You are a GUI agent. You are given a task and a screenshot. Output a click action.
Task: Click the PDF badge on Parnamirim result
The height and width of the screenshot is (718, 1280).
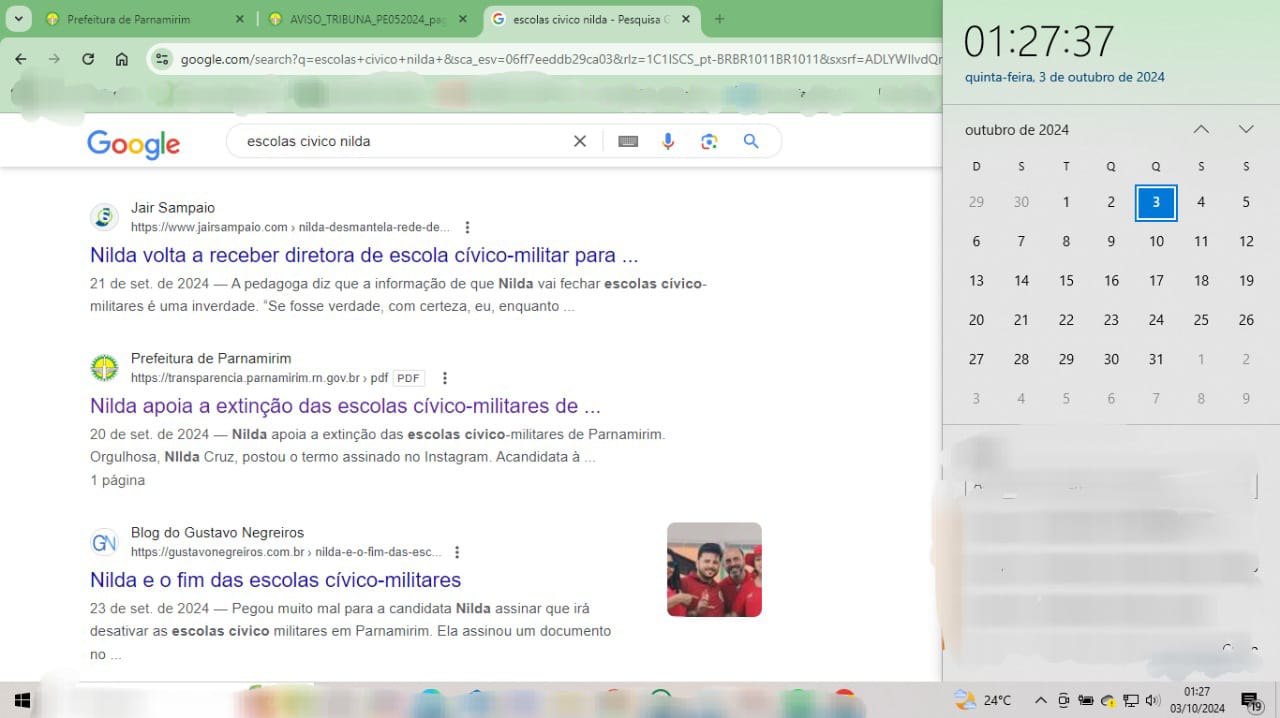coord(408,378)
